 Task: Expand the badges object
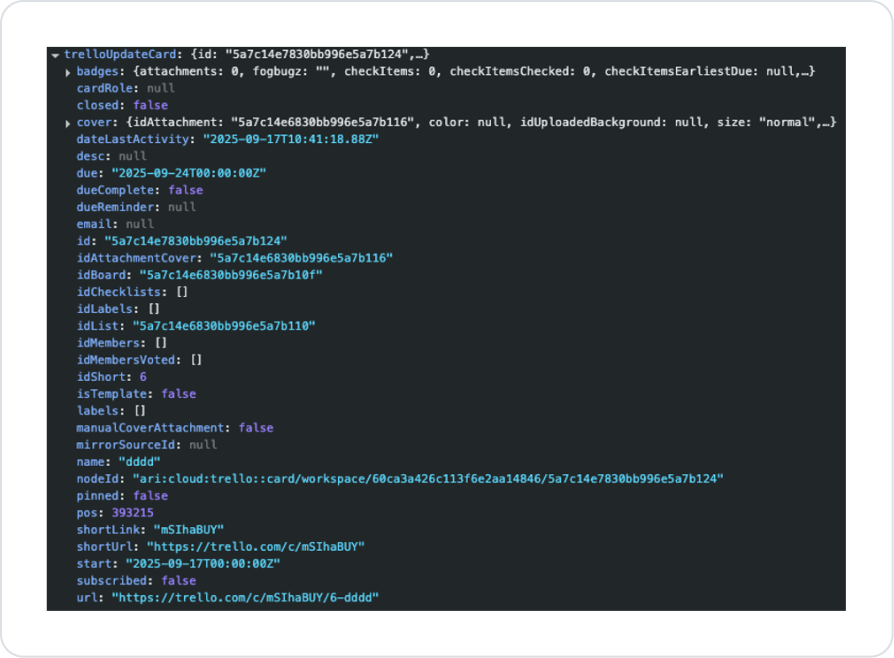pyautogui.click(x=68, y=72)
